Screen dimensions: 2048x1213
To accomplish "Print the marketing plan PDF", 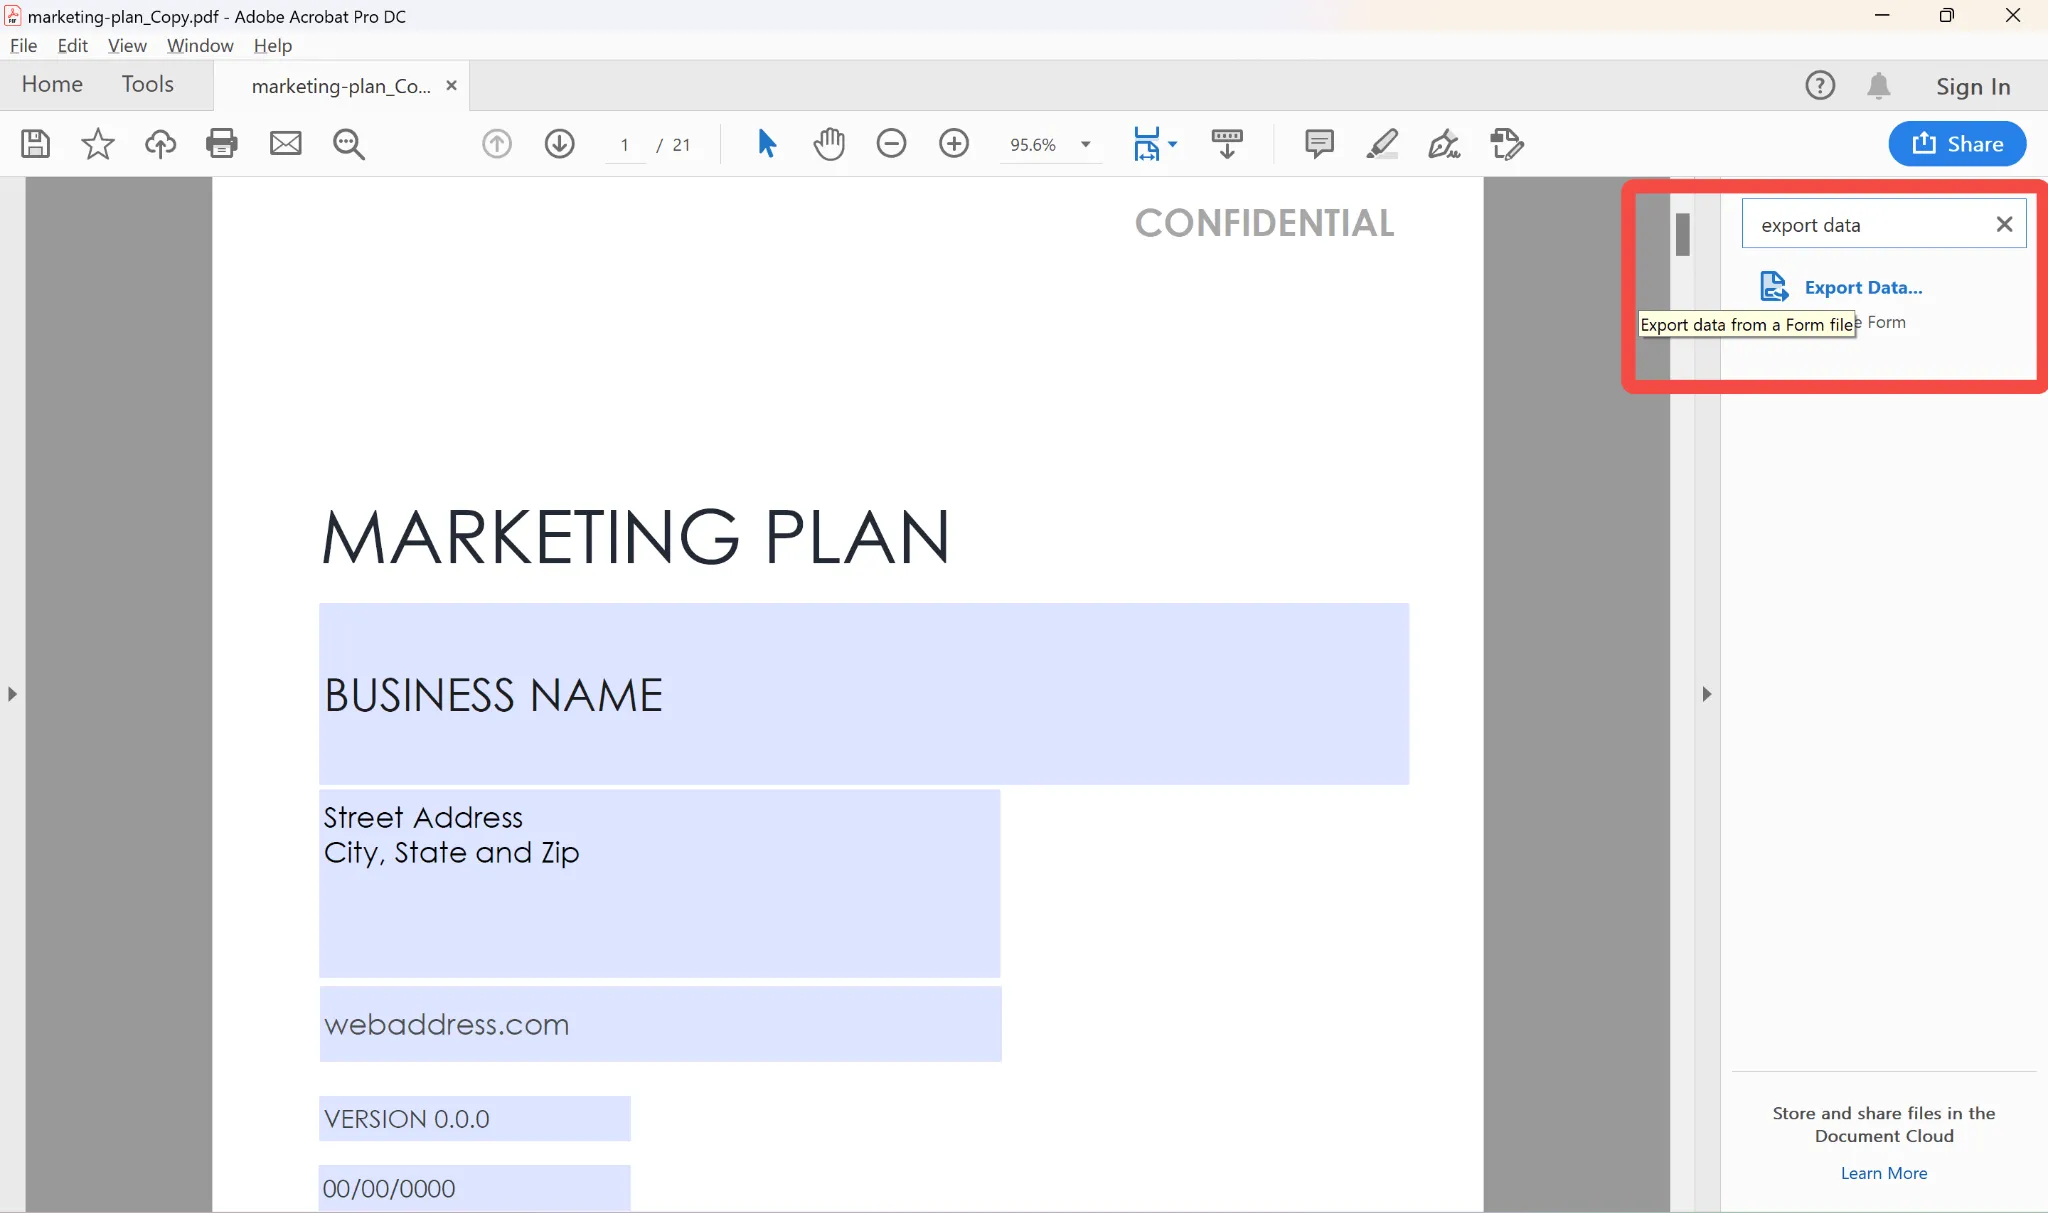I will [221, 144].
